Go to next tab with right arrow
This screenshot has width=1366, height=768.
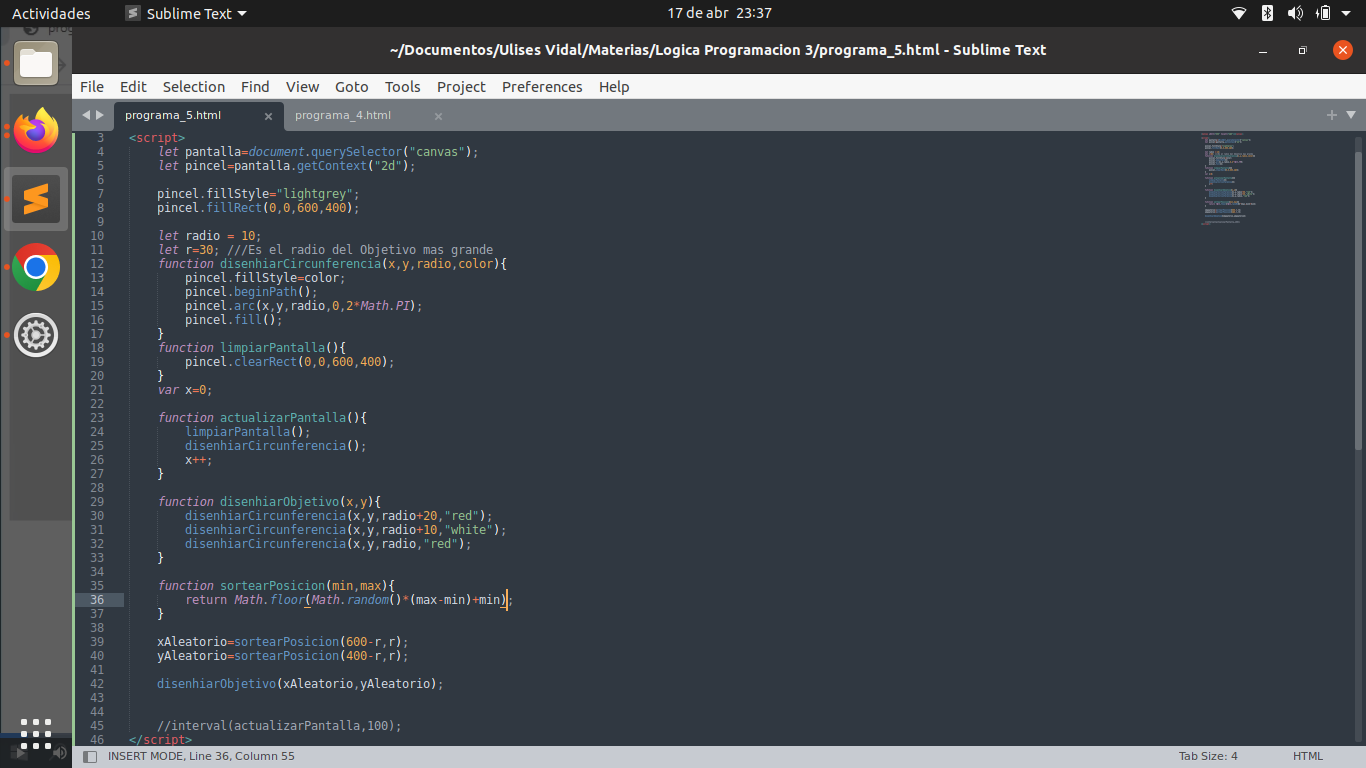(99, 115)
